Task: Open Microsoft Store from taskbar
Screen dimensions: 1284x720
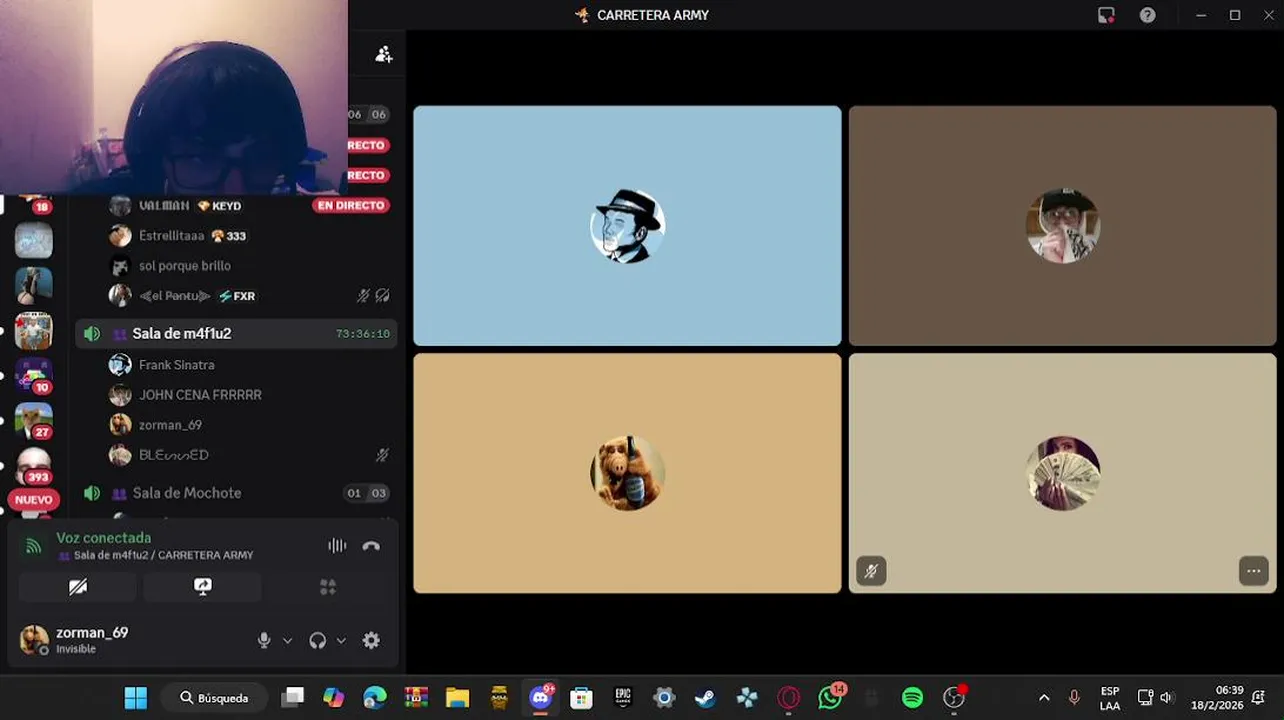Action: (581, 698)
